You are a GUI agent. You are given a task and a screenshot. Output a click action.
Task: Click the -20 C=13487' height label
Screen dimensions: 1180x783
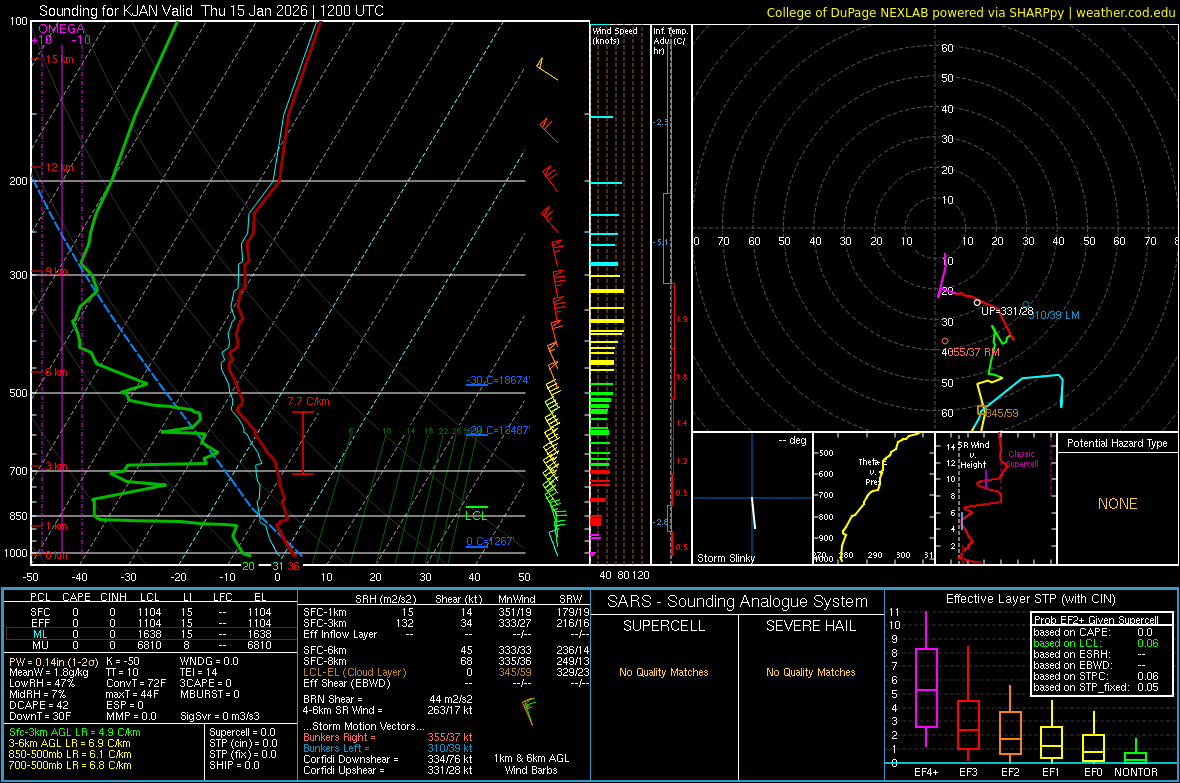(x=498, y=431)
